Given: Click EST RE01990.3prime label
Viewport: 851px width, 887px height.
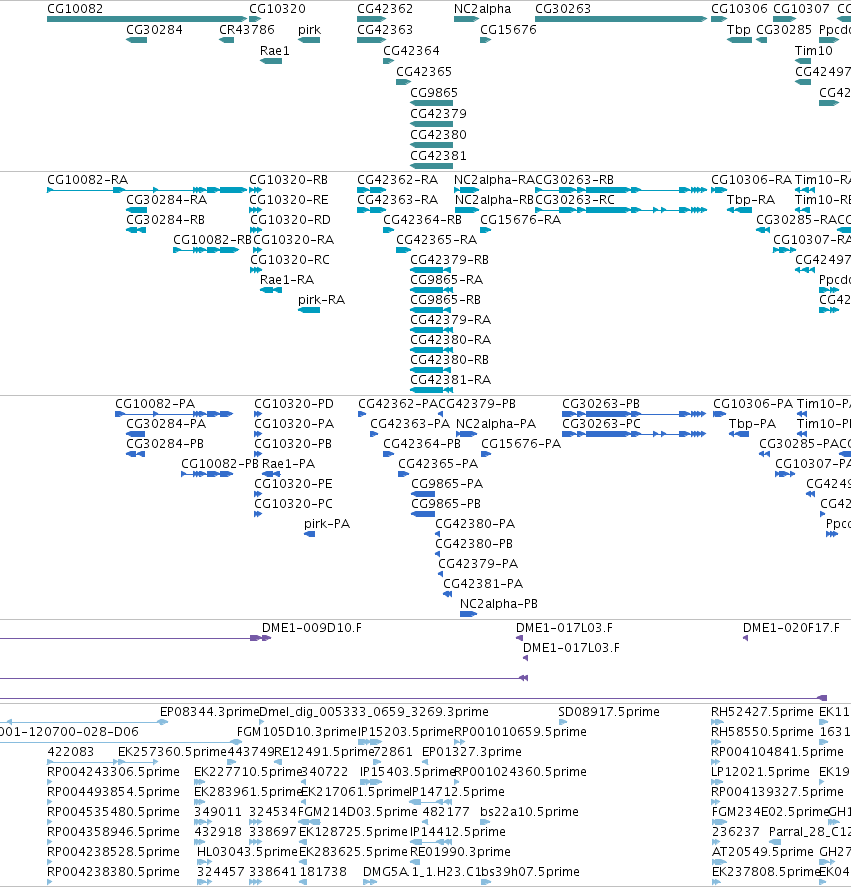Looking at the screenshot, I should point(460,852).
